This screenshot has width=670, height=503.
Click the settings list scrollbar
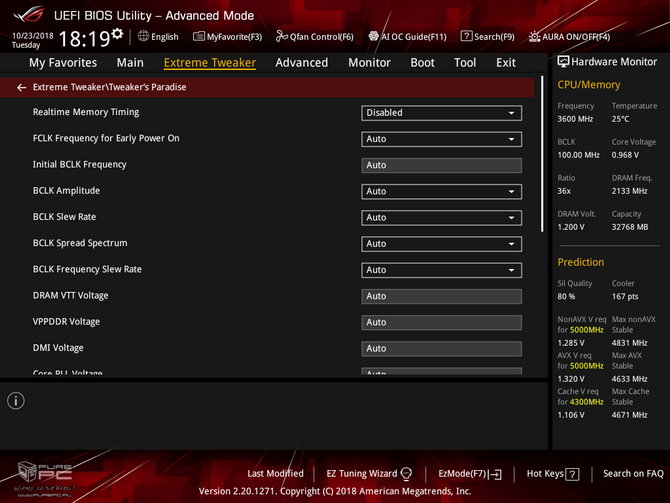[542, 154]
